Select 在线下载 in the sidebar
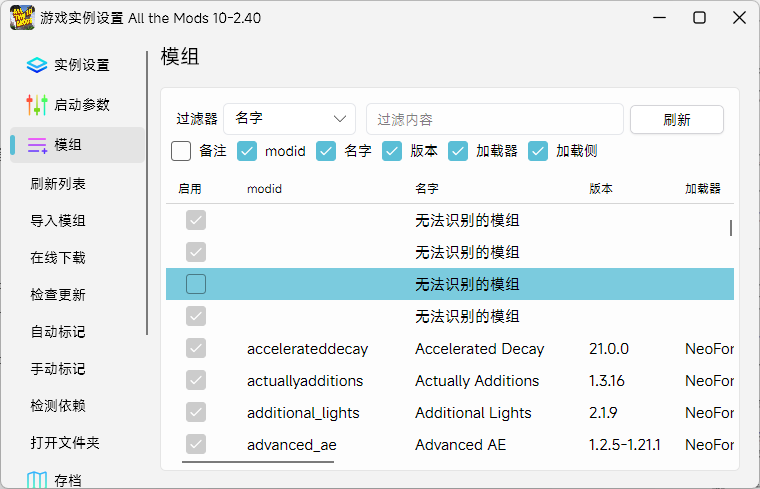The height and width of the screenshot is (489, 760). click(58, 258)
